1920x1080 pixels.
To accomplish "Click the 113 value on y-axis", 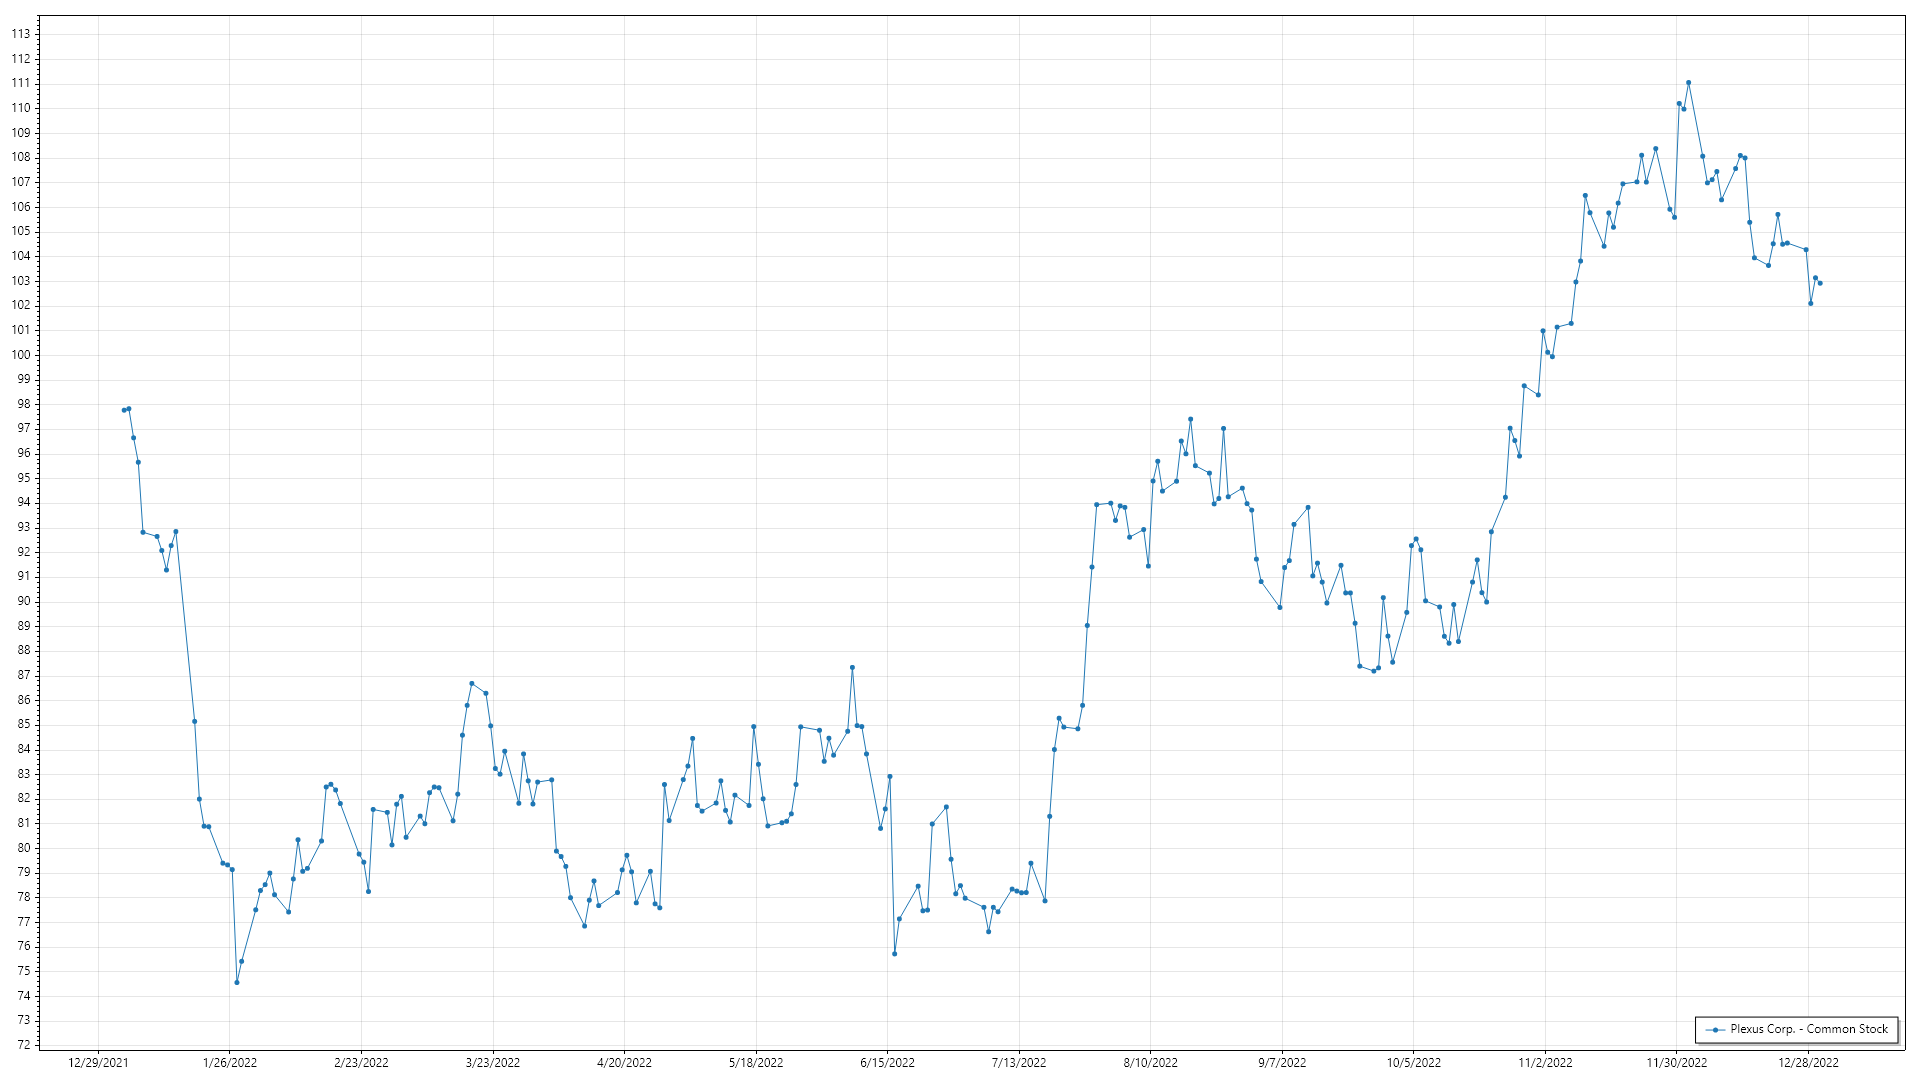I will point(21,34).
